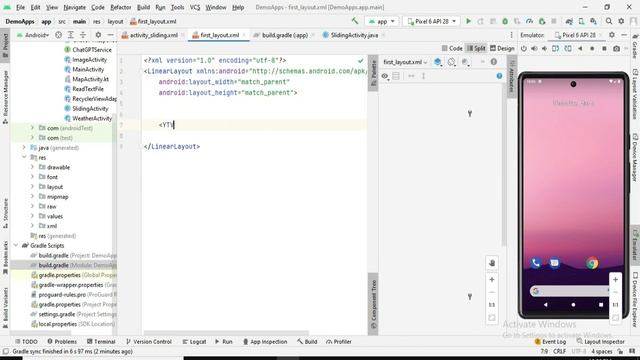This screenshot has width=640, height=360.
Task: Open Problems tool window
Action: (62, 342)
